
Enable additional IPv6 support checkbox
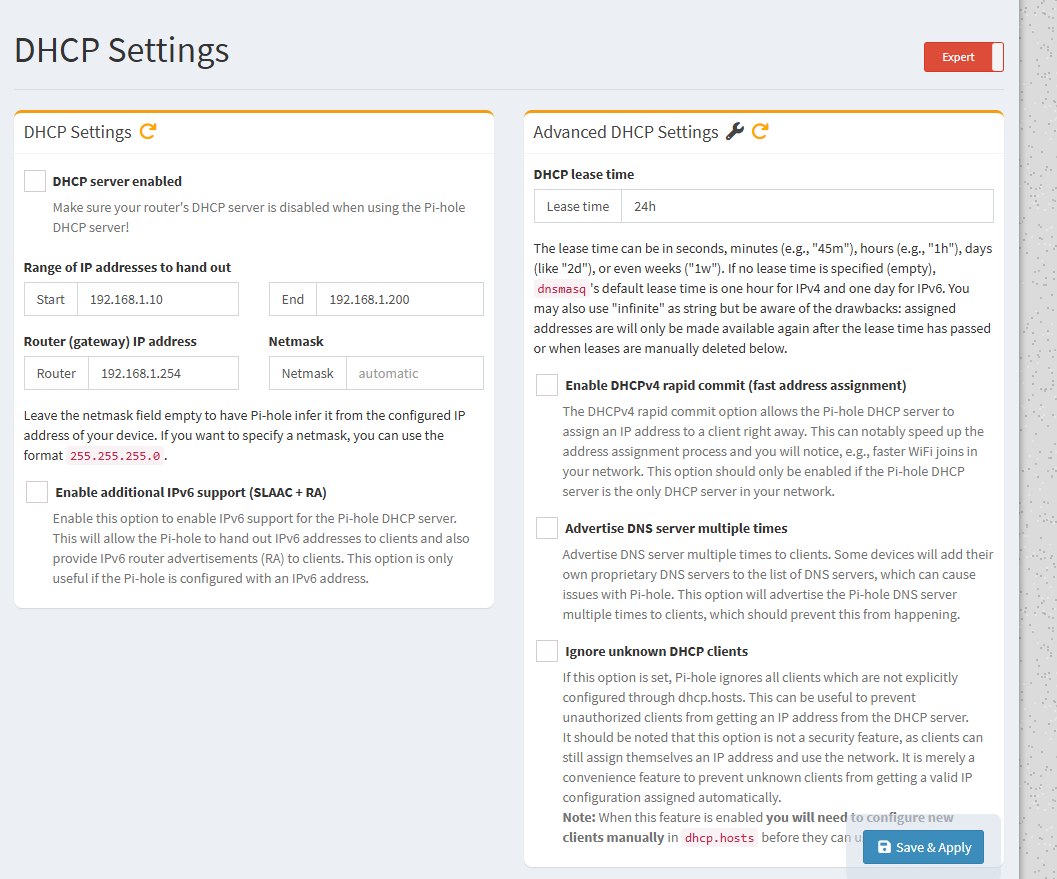click(x=37, y=492)
